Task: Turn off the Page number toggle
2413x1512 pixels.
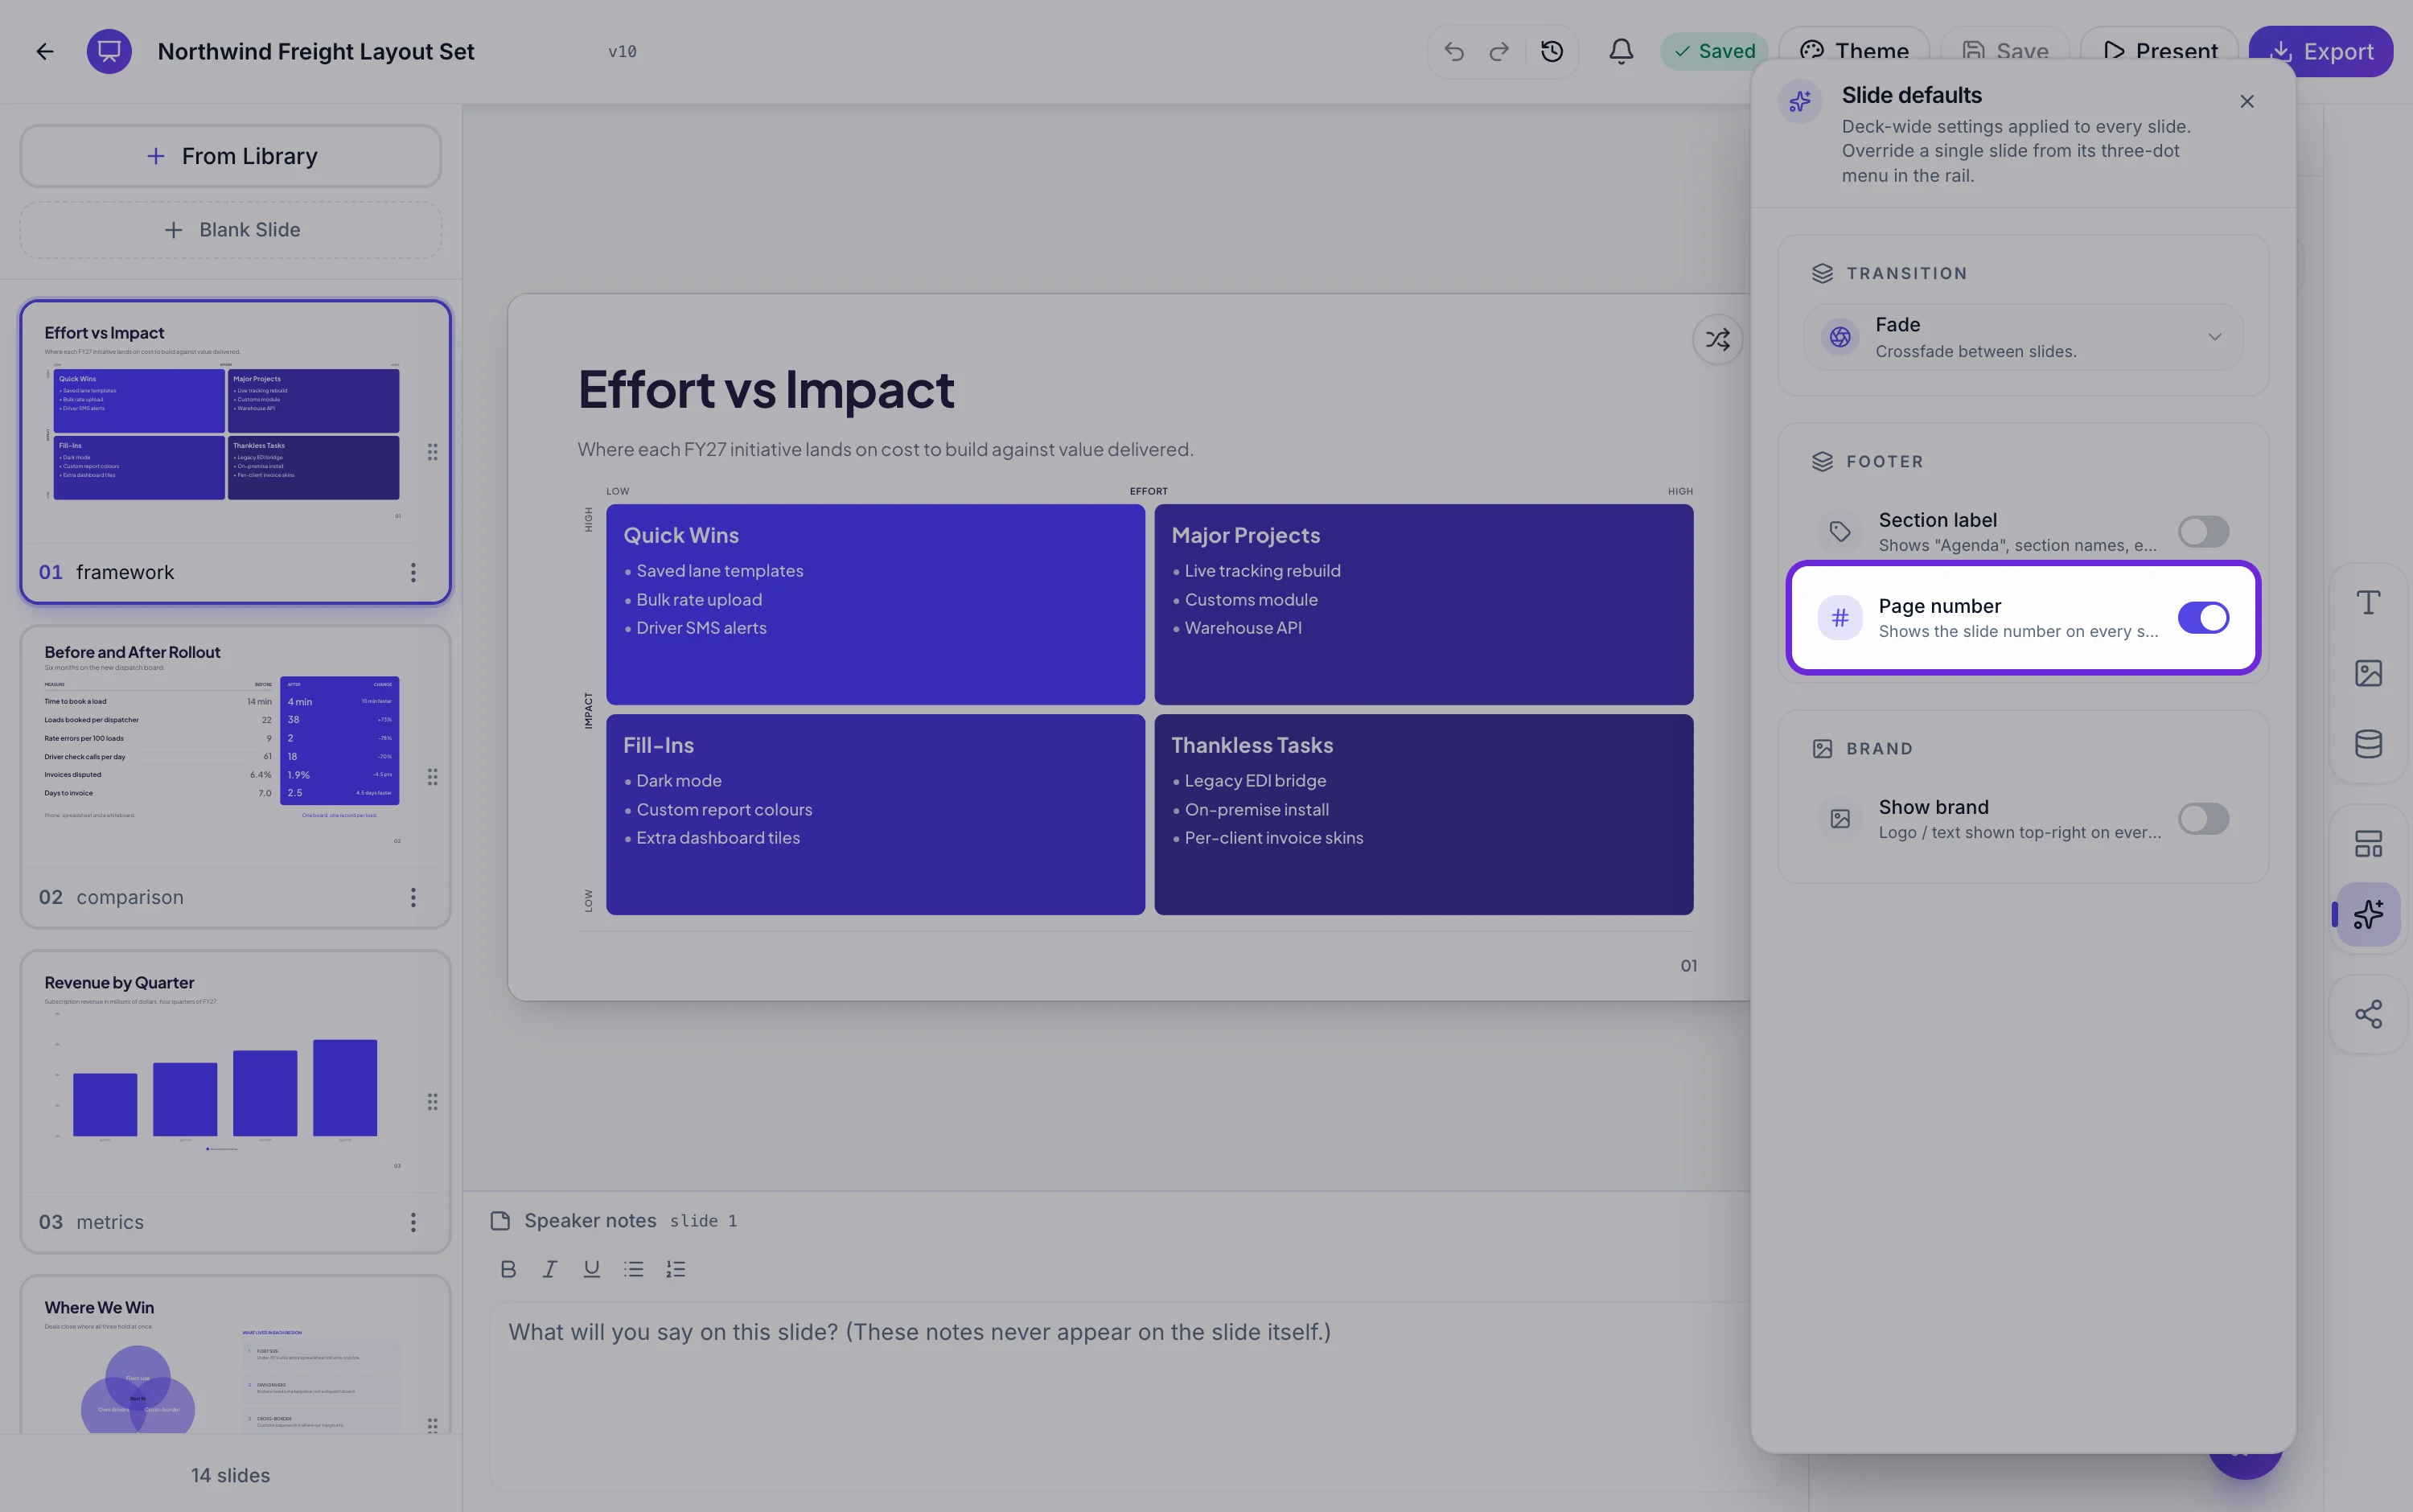Action: [x=2203, y=618]
